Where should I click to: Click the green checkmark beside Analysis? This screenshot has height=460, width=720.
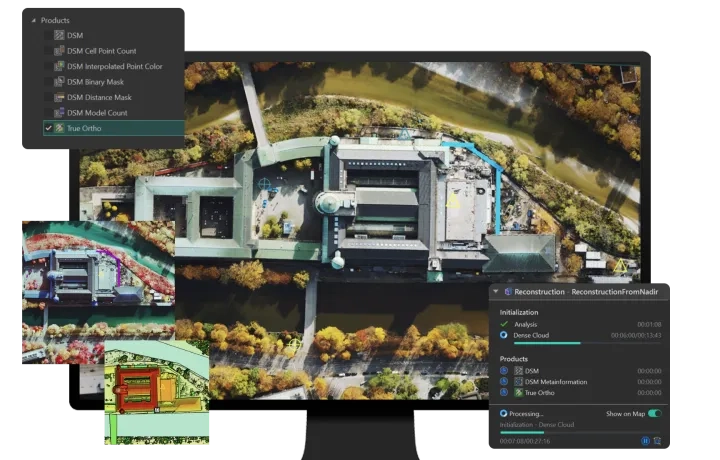(x=504, y=324)
